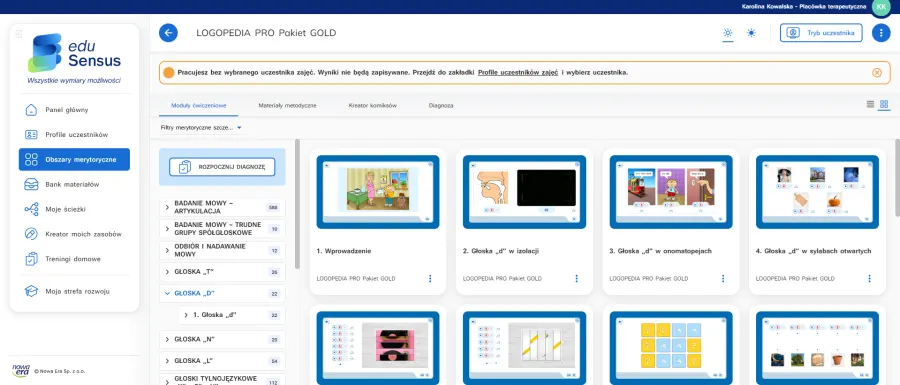Open Profile uczestników in the sidebar
Screen dimensions: 900x385
74,135
